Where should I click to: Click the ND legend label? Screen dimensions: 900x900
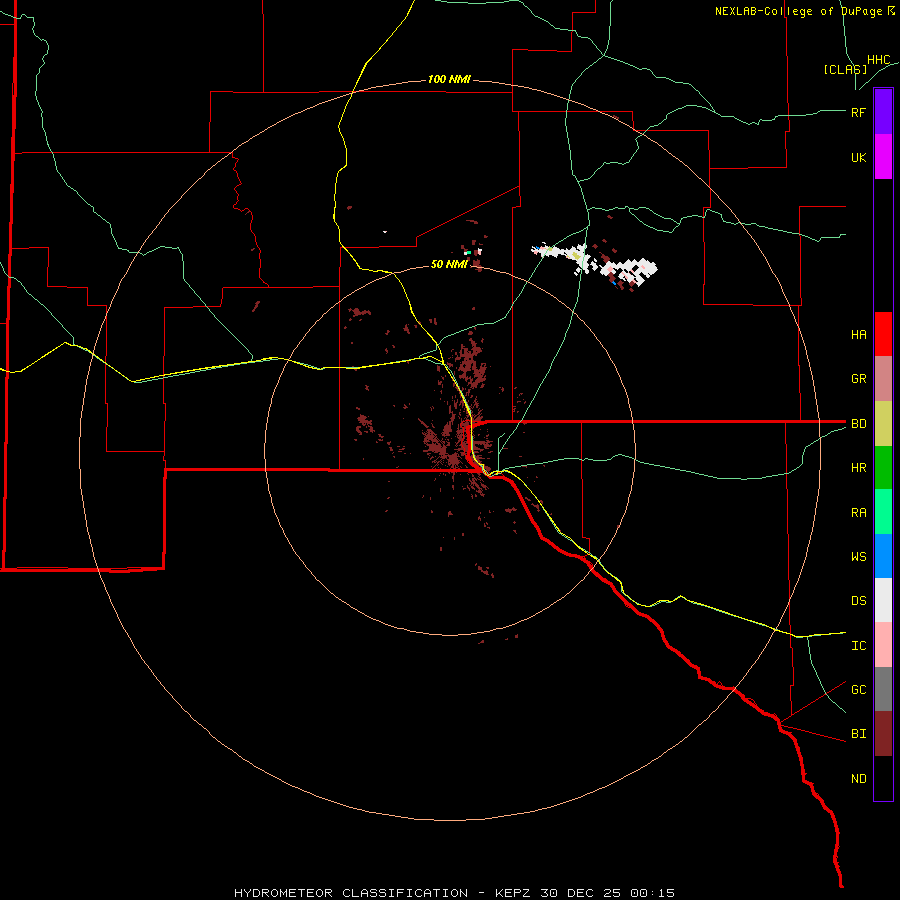coord(858,779)
